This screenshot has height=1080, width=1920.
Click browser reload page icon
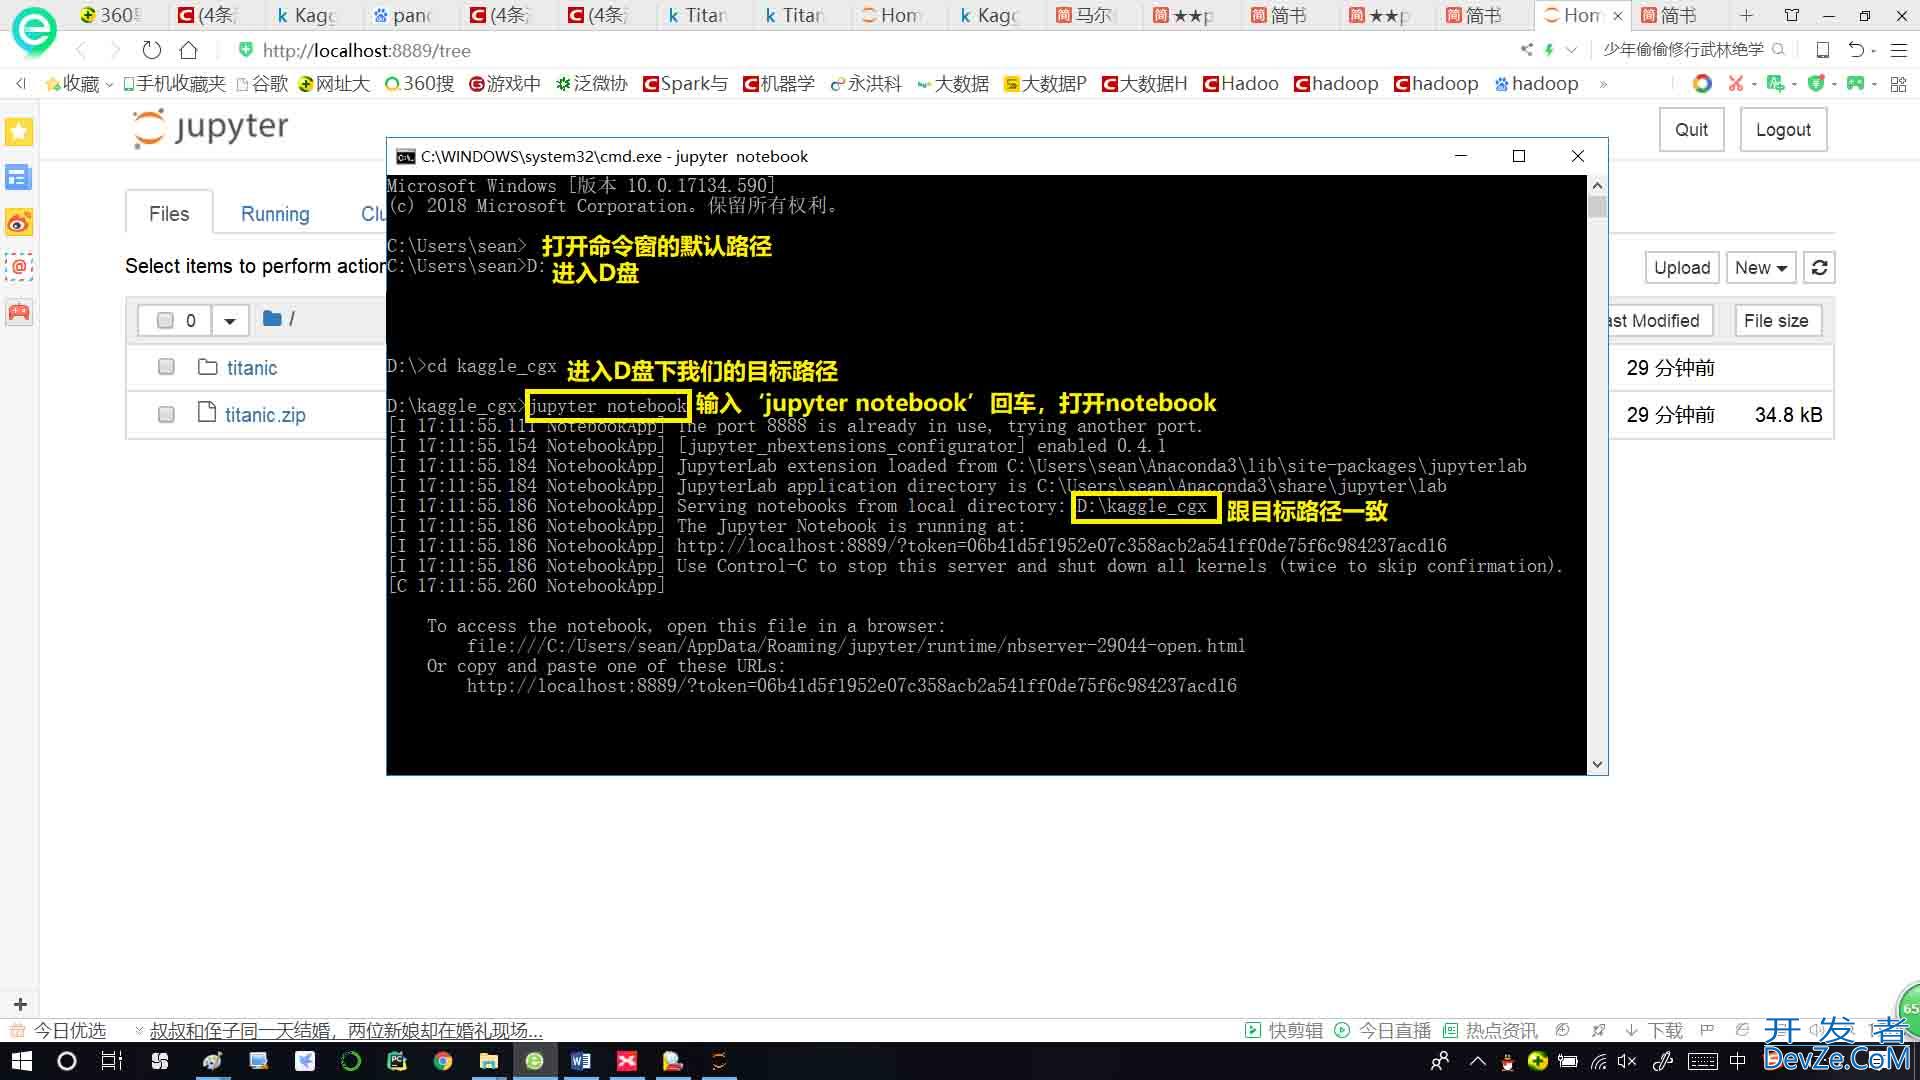coord(151,50)
